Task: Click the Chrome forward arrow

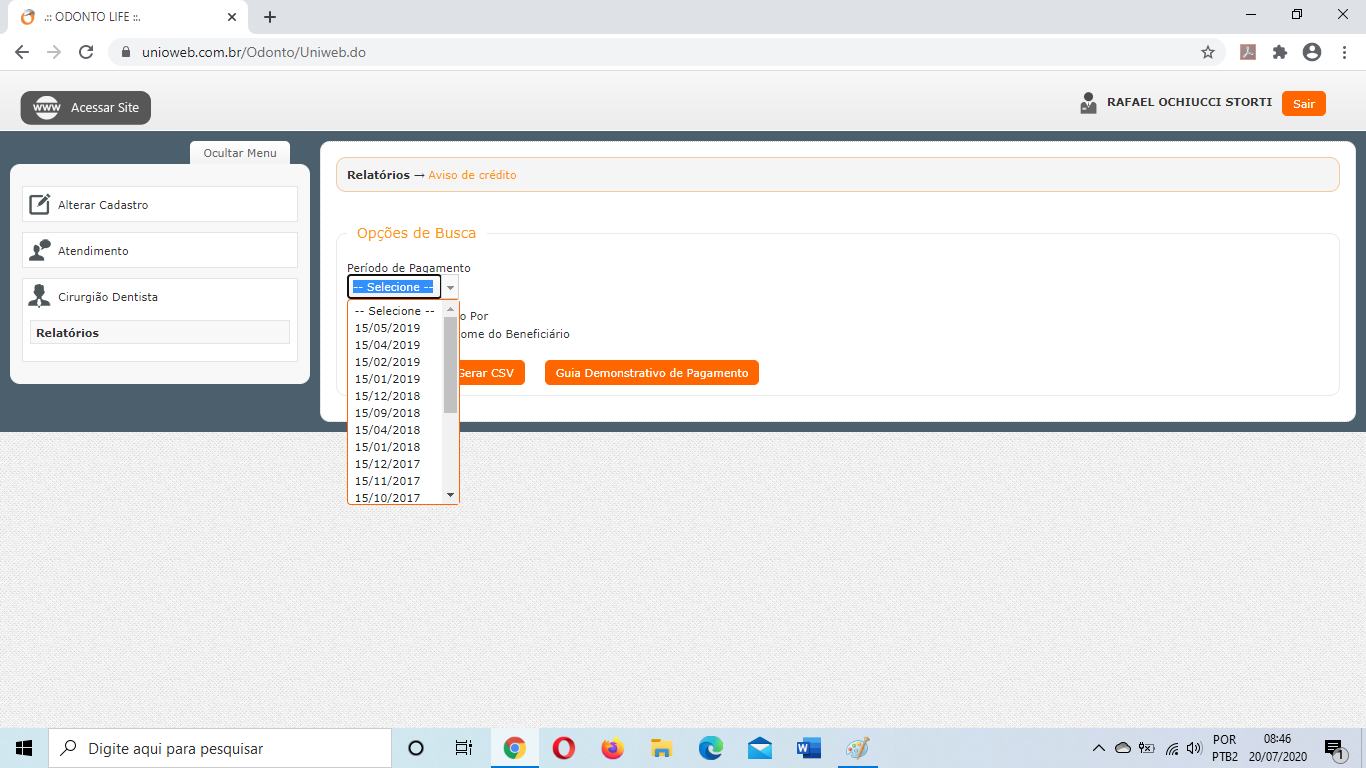Action: (x=54, y=52)
